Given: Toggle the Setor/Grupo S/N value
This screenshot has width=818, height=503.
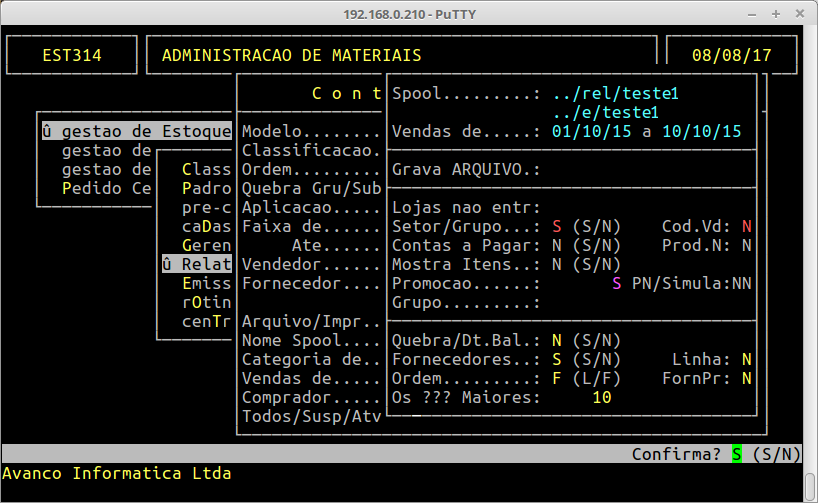Looking at the screenshot, I should click(x=557, y=227).
